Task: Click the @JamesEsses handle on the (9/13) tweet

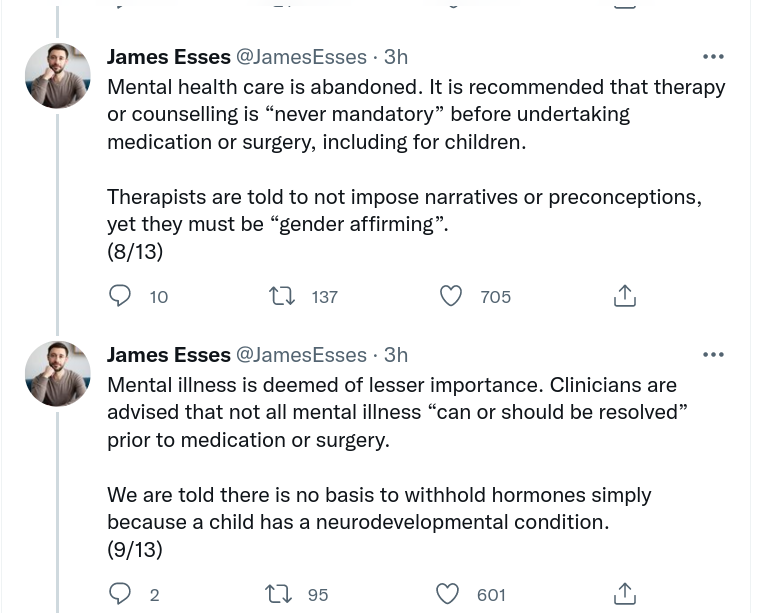Action: tap(300, 355)
